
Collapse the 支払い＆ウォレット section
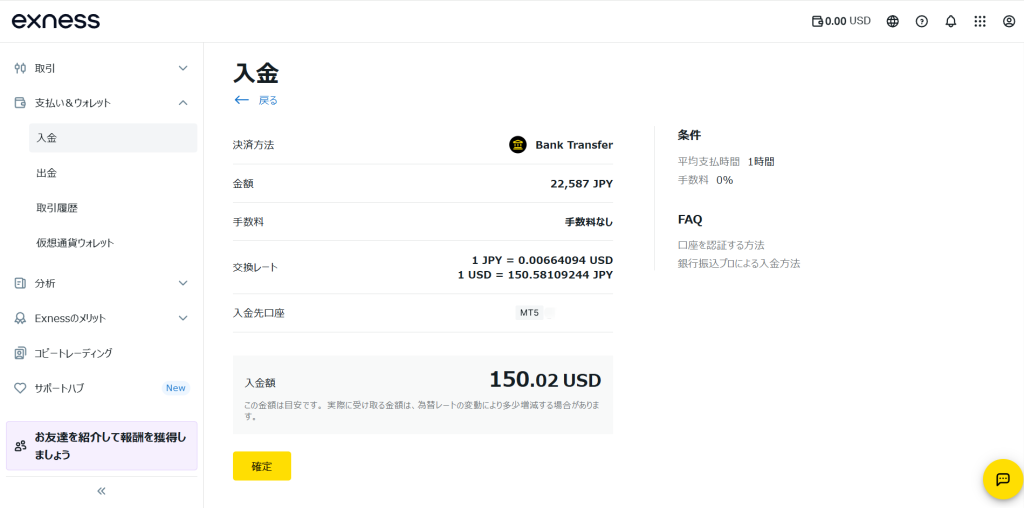(101, 103)
